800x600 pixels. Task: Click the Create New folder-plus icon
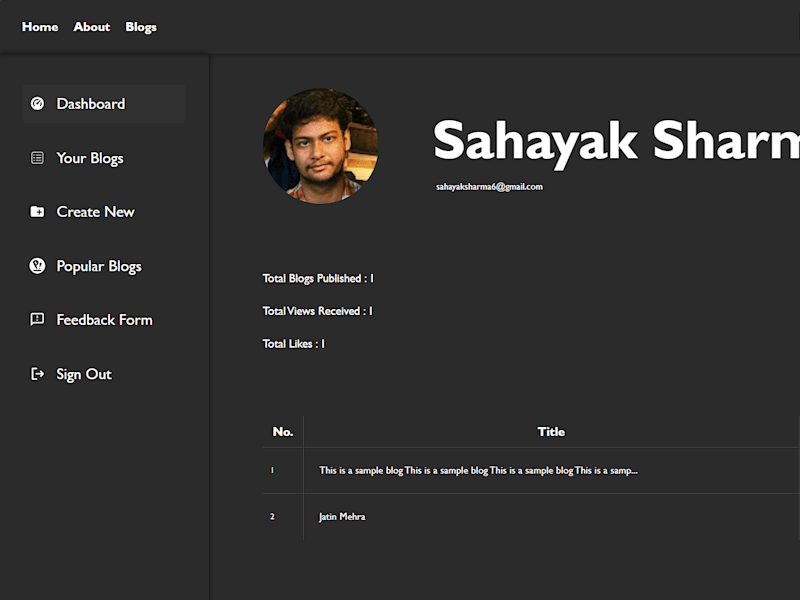pos(37,212)
